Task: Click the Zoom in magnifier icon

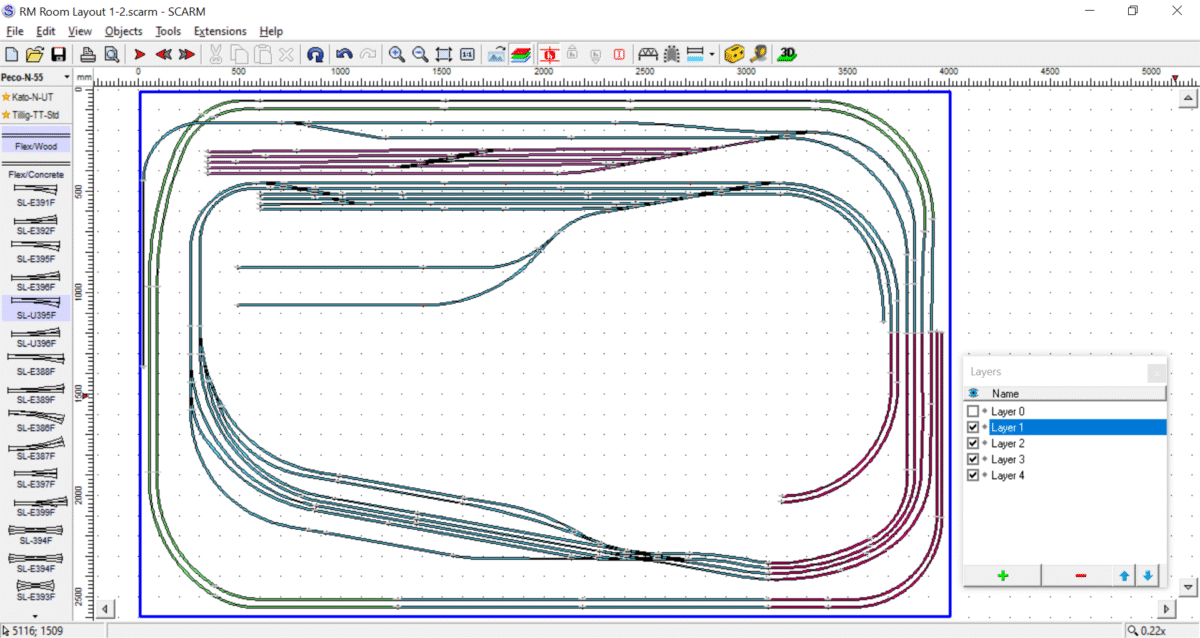Action: (x=397, y=54)
